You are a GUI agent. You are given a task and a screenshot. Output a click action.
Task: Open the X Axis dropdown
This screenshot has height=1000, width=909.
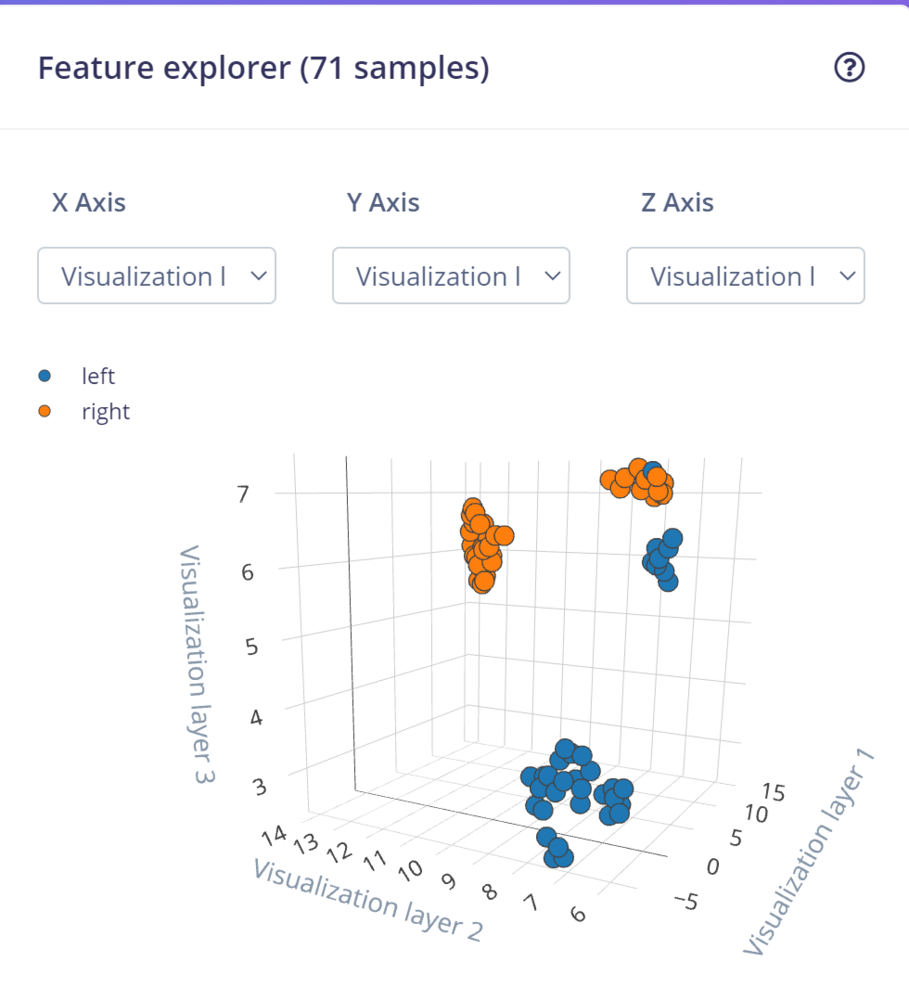coord(156,276)
